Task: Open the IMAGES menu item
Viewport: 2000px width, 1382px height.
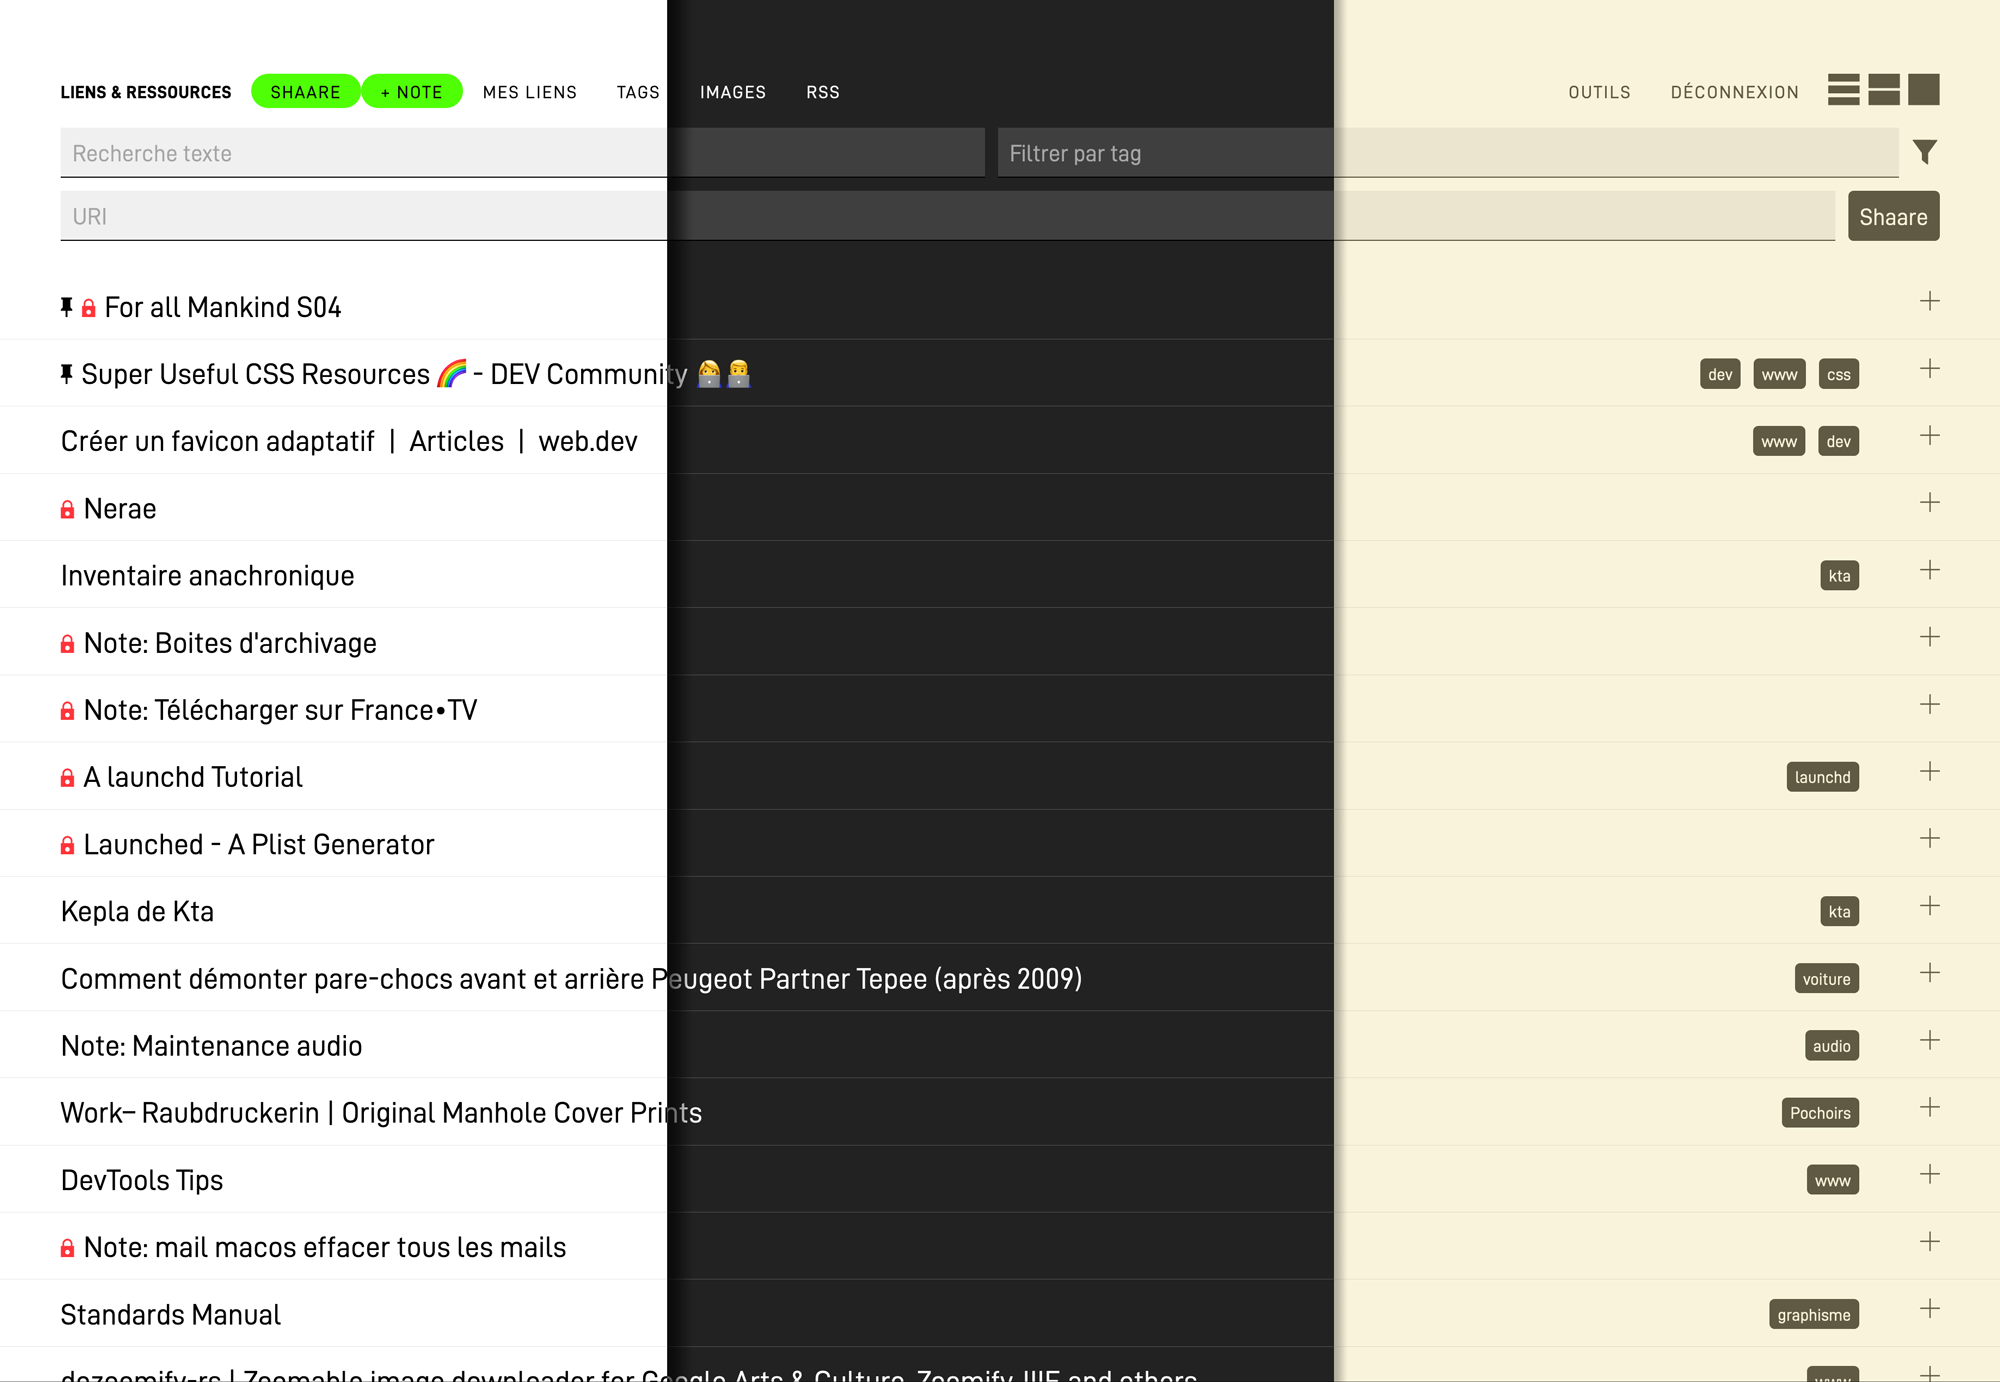Action: click(733, 92)
